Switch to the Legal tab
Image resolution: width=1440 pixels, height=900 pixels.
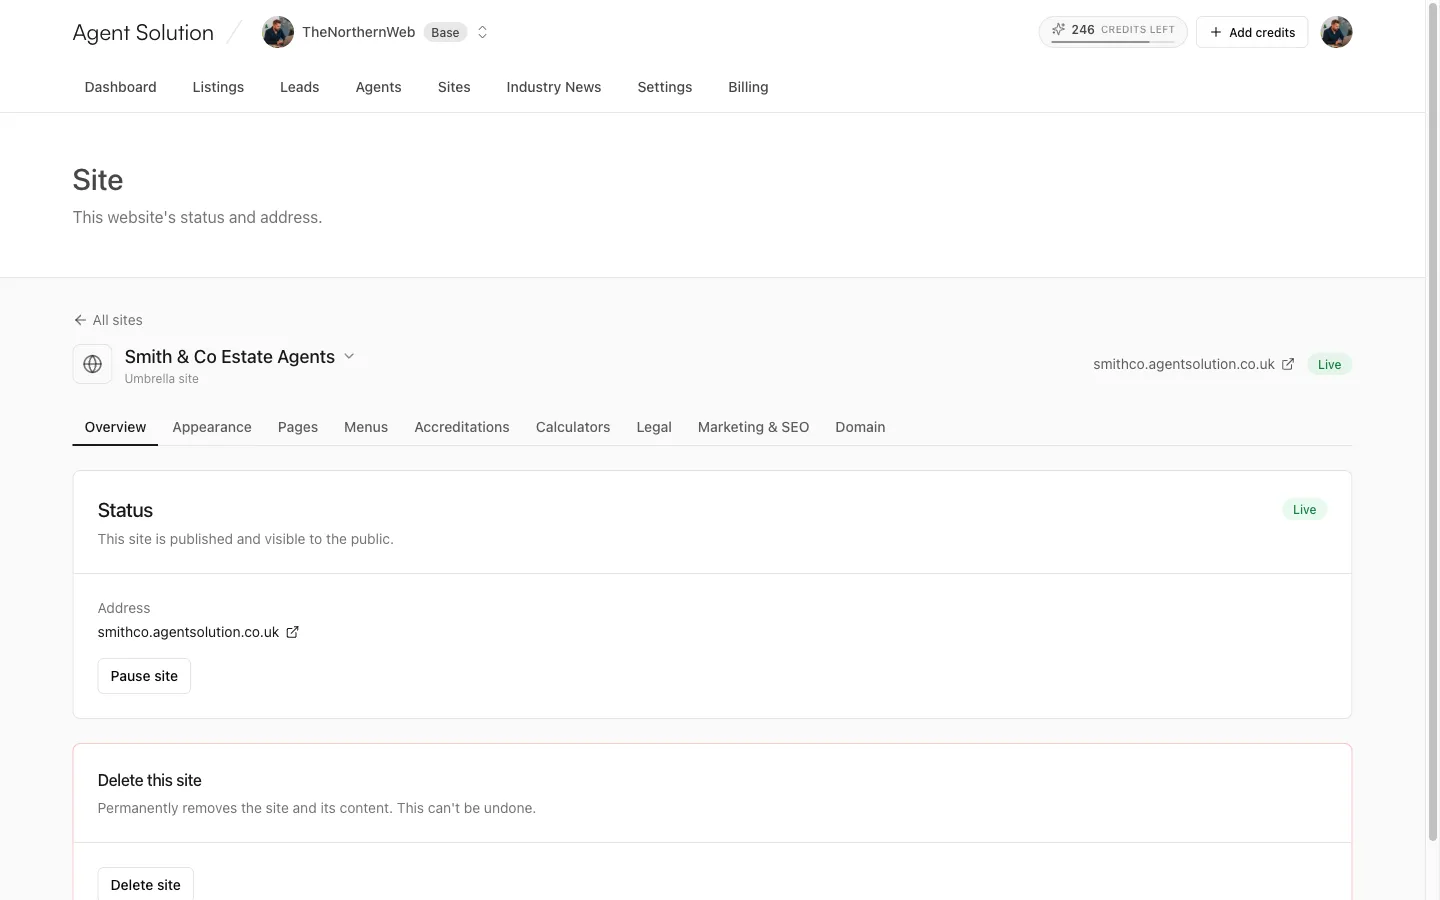tap(654, 427)
